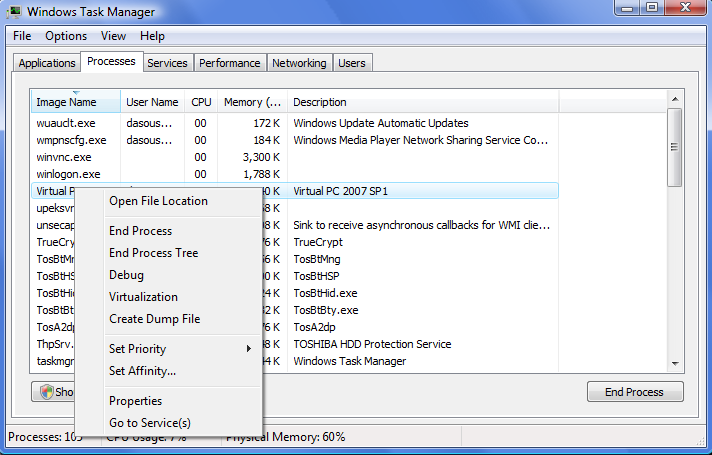Click the 3,300 K memory value

click(262, 157)
